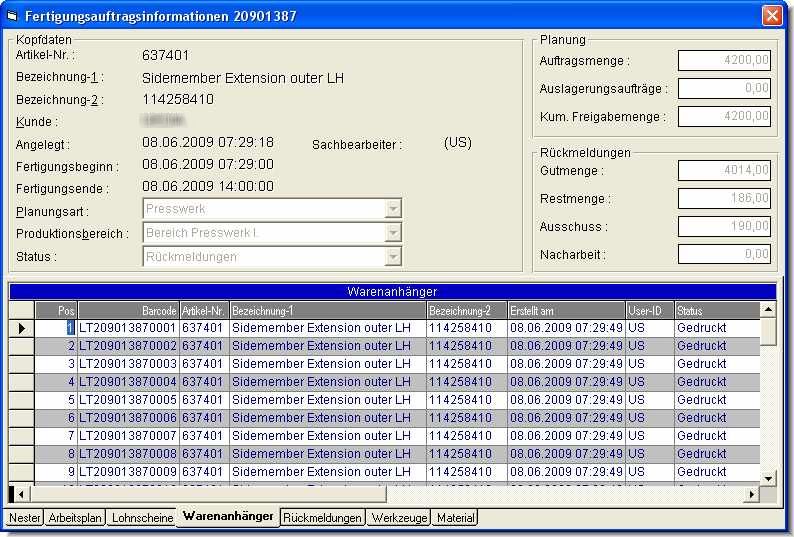The height and width of the screenshot is (537, 794).
Task: Click the row selector of position 1
Action: click(x=21, y=328)
